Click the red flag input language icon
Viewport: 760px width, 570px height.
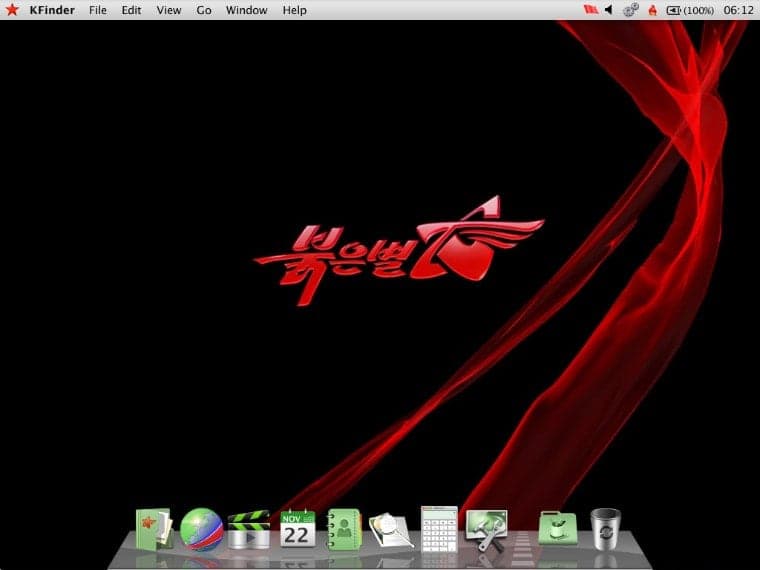(591, 10)
